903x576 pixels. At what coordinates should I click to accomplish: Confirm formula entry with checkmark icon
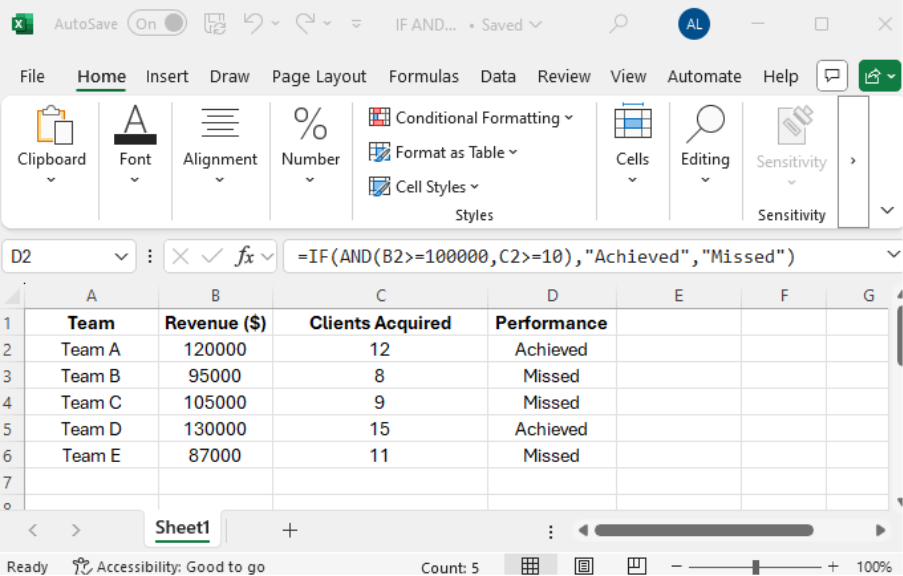(212, 256)
